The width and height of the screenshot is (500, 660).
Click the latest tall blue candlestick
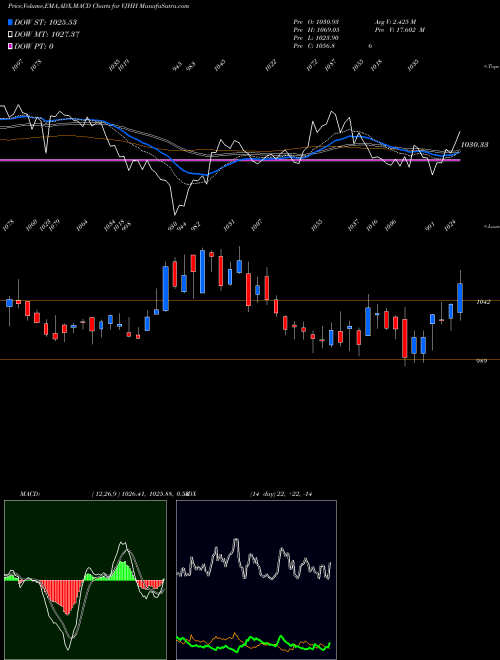tap(460, 298)
